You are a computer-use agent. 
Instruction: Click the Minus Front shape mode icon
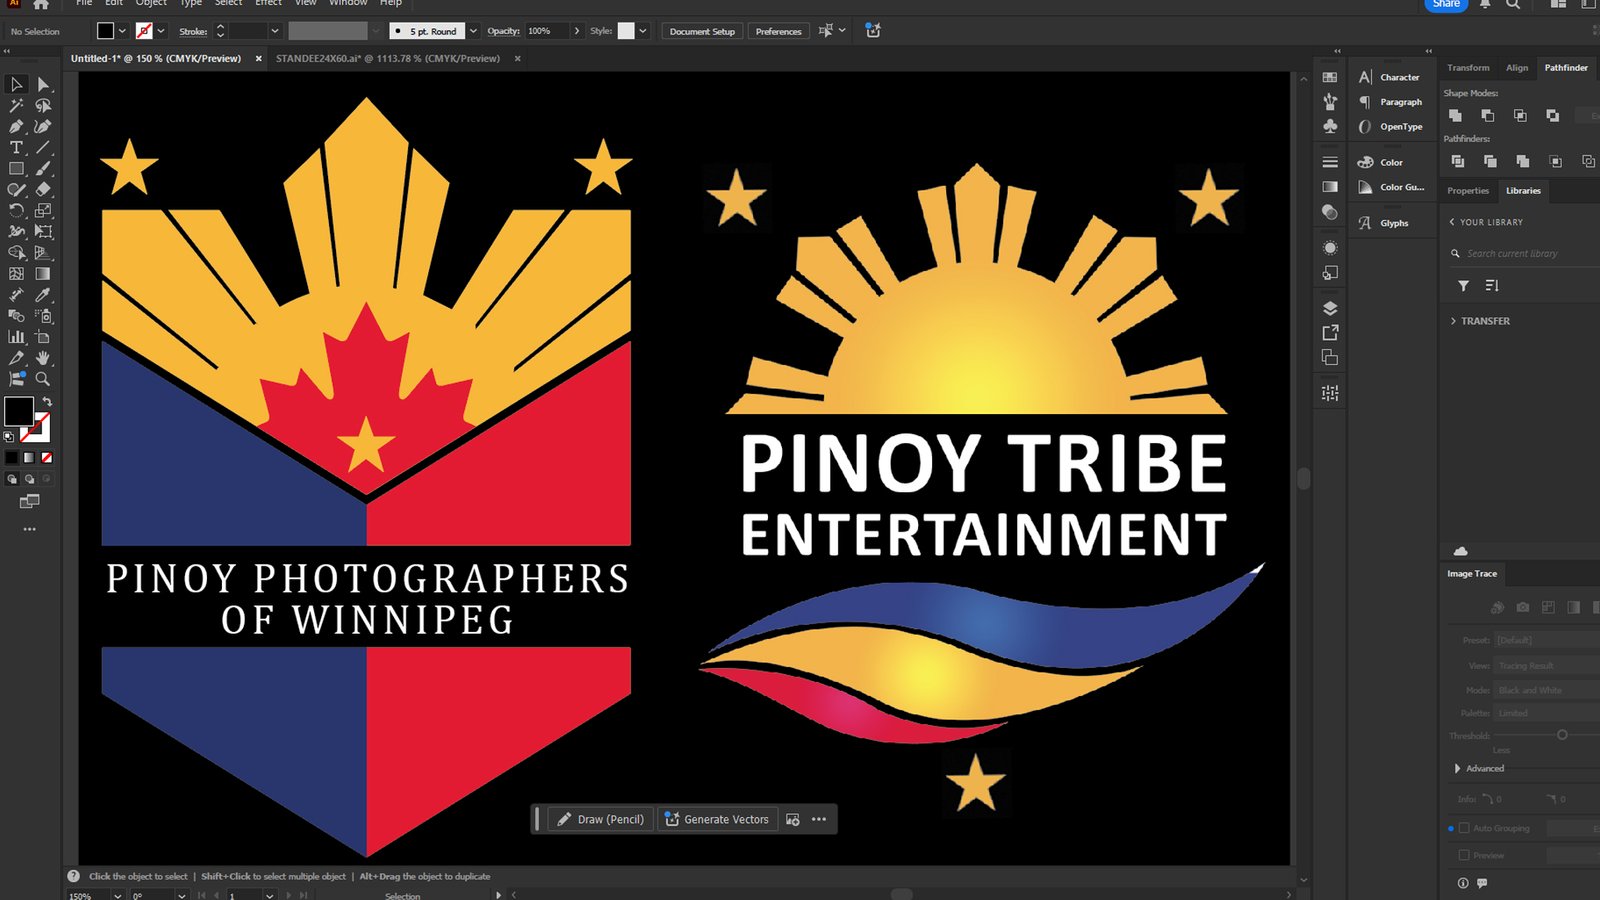[1487, 116]
